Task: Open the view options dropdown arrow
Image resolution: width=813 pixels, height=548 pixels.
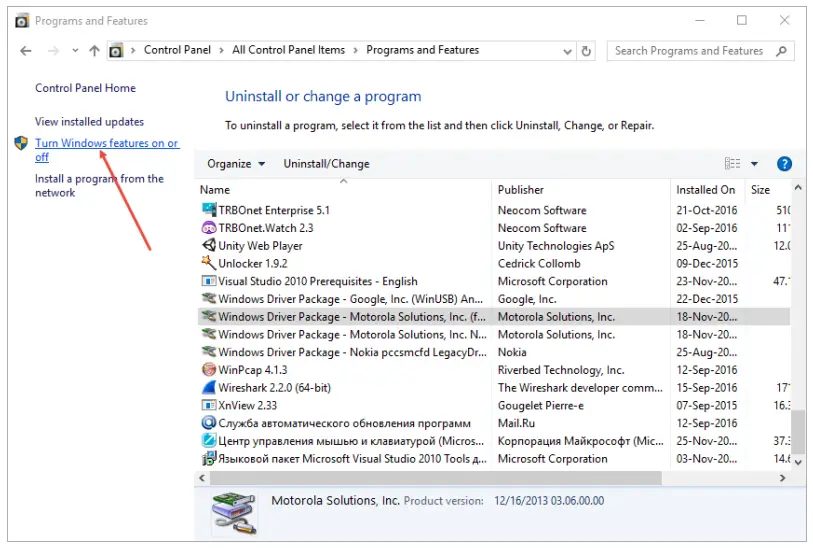Action: (x=755, y=164)
